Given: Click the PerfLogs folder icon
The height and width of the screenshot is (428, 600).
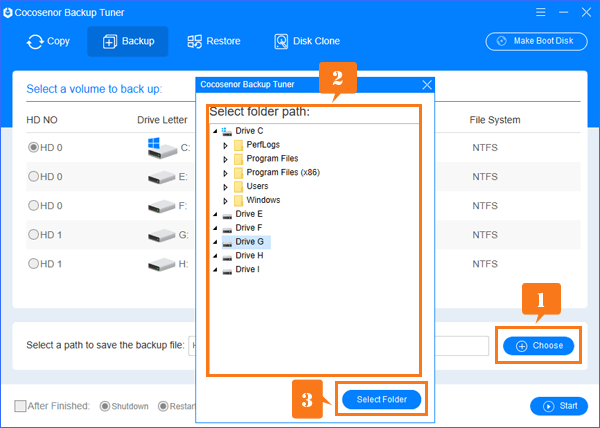Looking at the screenshot, I should 238,145.
